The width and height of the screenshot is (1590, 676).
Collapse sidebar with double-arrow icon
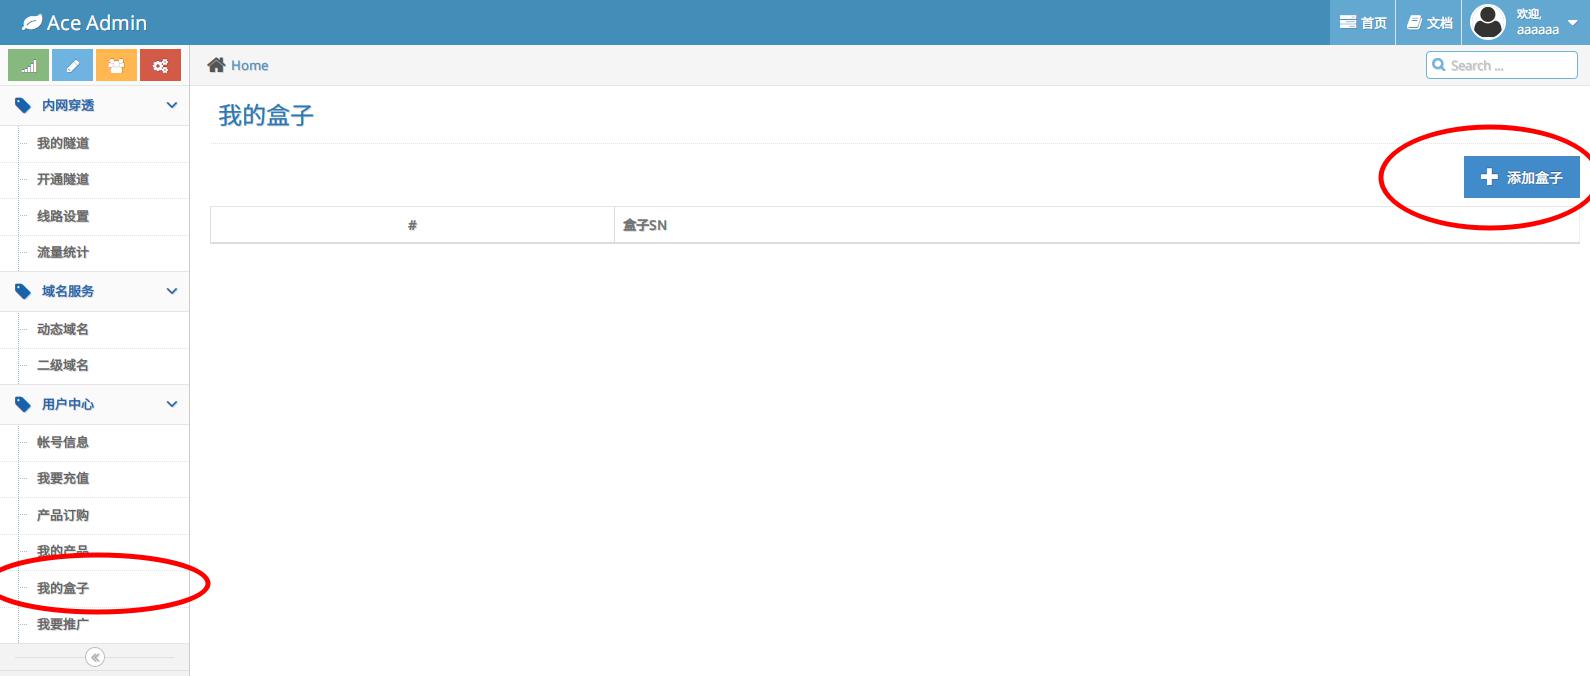click(x=95, y=657)
